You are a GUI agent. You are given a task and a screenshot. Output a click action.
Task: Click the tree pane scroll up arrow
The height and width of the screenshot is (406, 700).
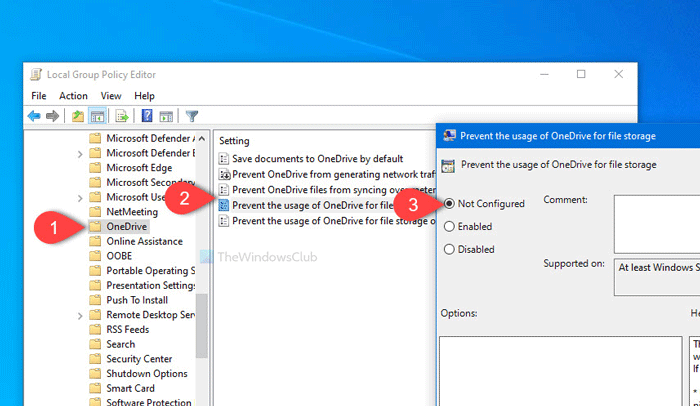202,138
